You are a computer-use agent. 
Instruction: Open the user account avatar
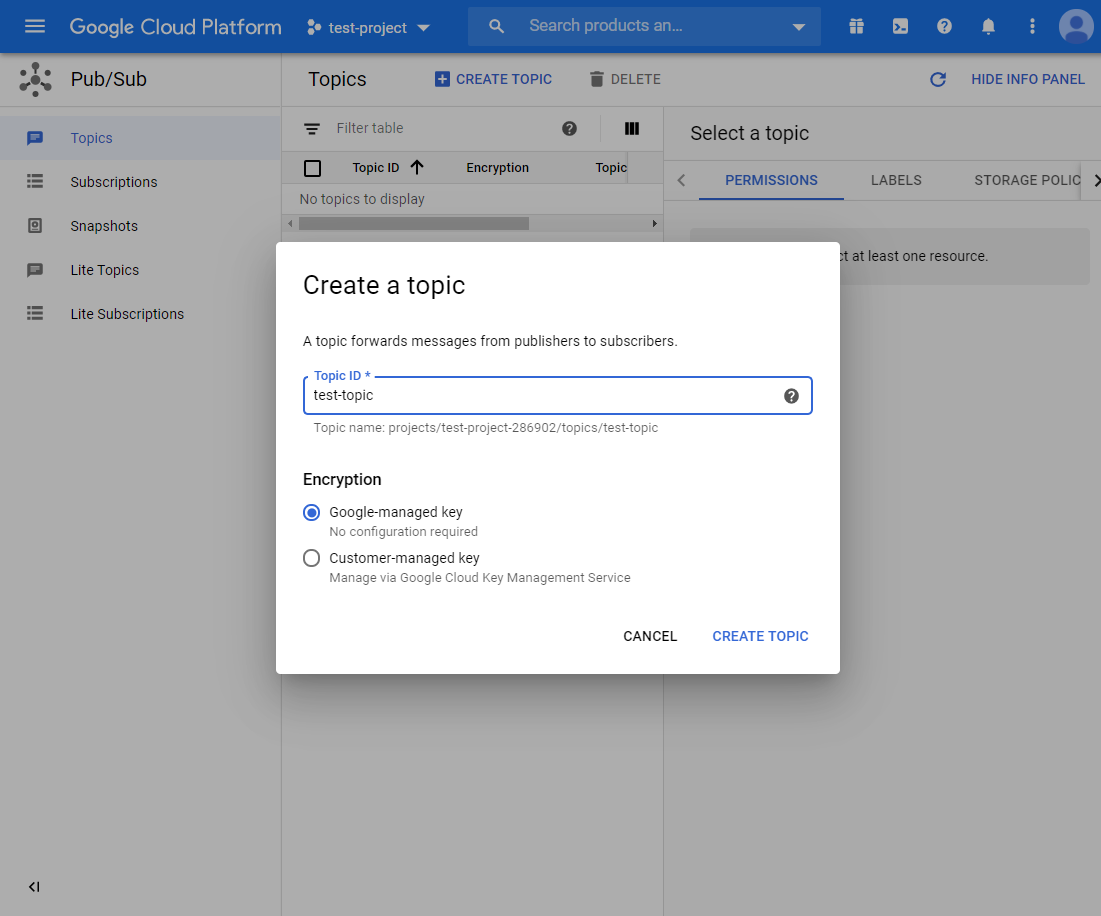pos(1076,27)
